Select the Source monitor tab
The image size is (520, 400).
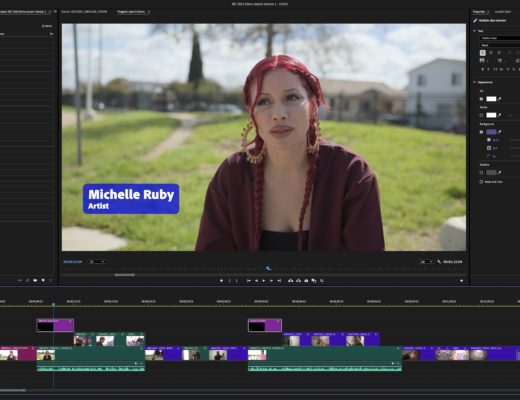(84, 12)
